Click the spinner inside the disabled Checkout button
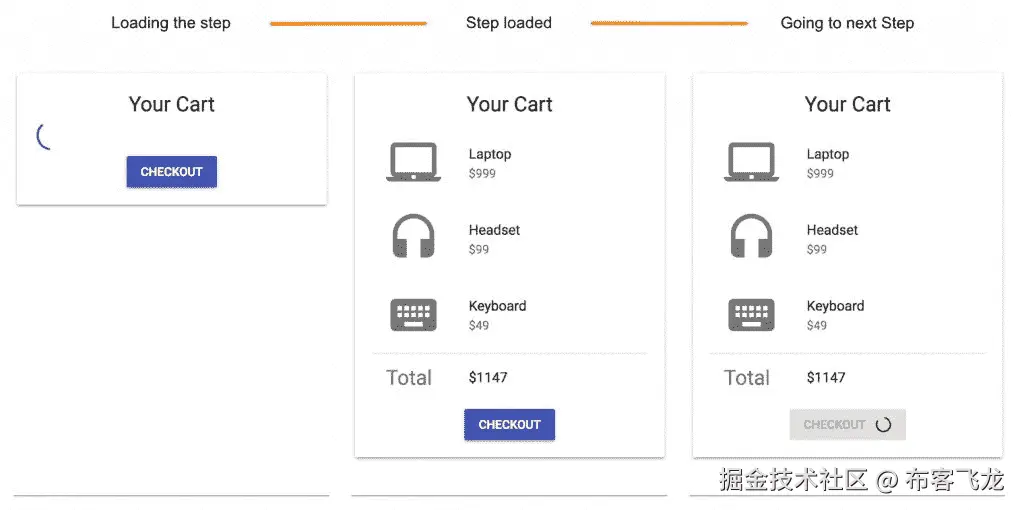The height and width of the screenshot is (510, 1021). tap(883, 424)
